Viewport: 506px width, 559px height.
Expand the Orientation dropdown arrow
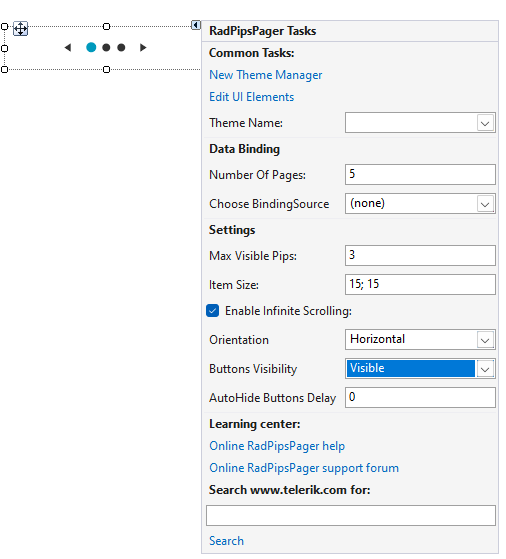pos(485,340)
